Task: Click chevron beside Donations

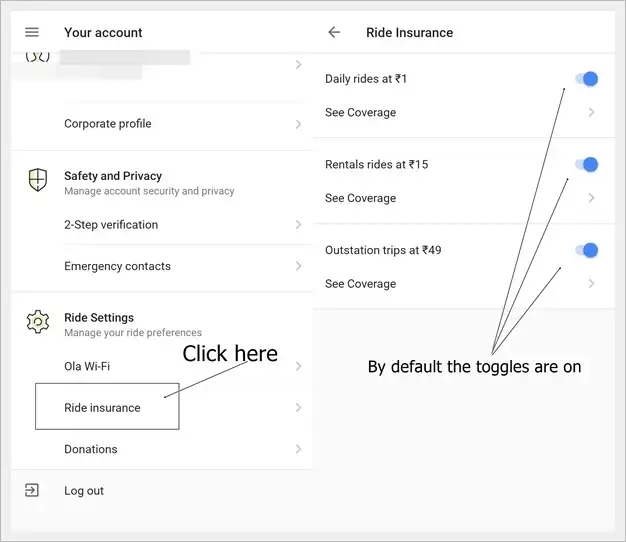Action: [x=298, y=449]
